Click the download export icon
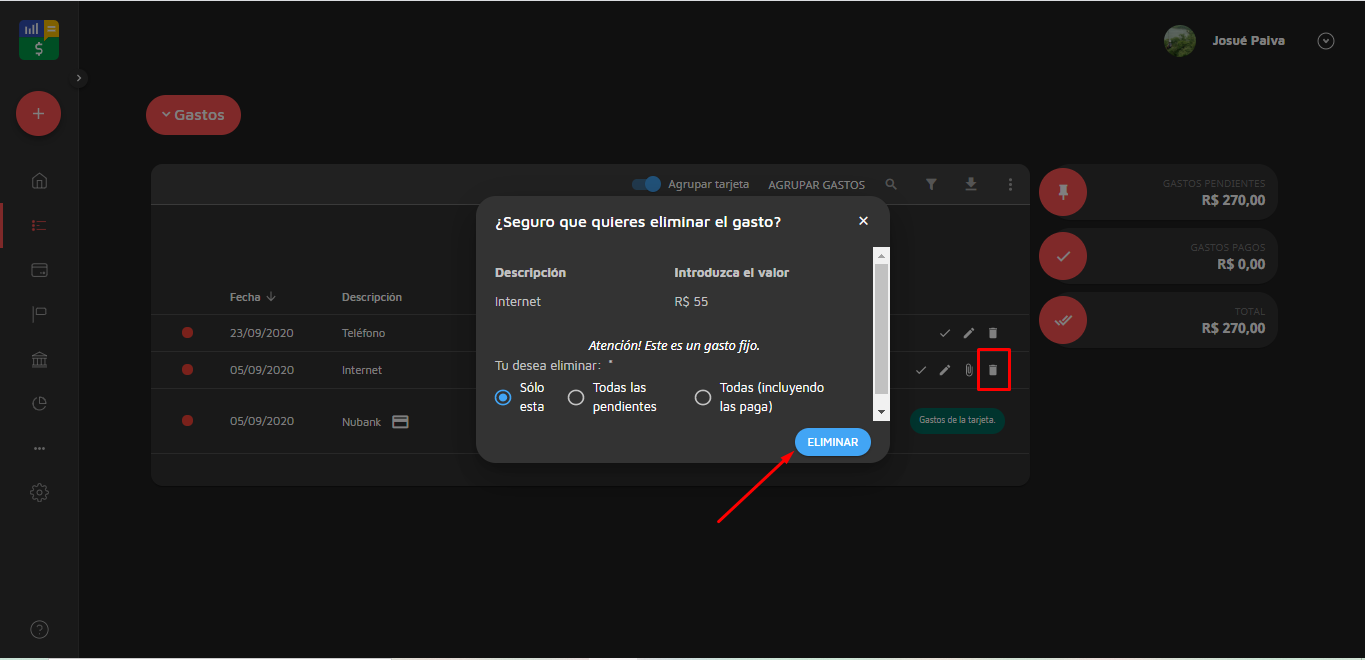Screen dimensions: 1365x660 pos(970,185)
